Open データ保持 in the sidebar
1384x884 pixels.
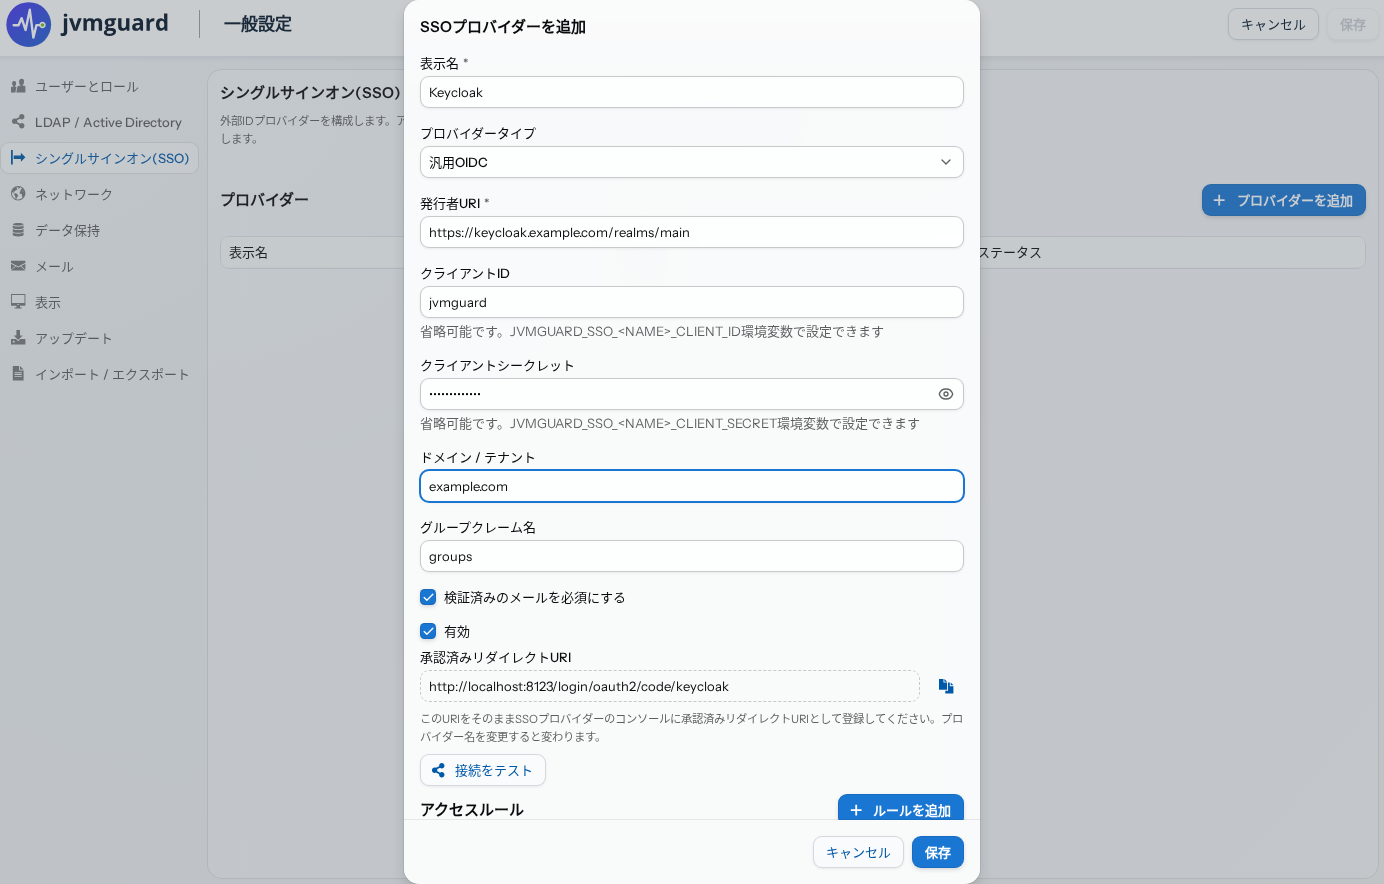click(x=100, y=230)
